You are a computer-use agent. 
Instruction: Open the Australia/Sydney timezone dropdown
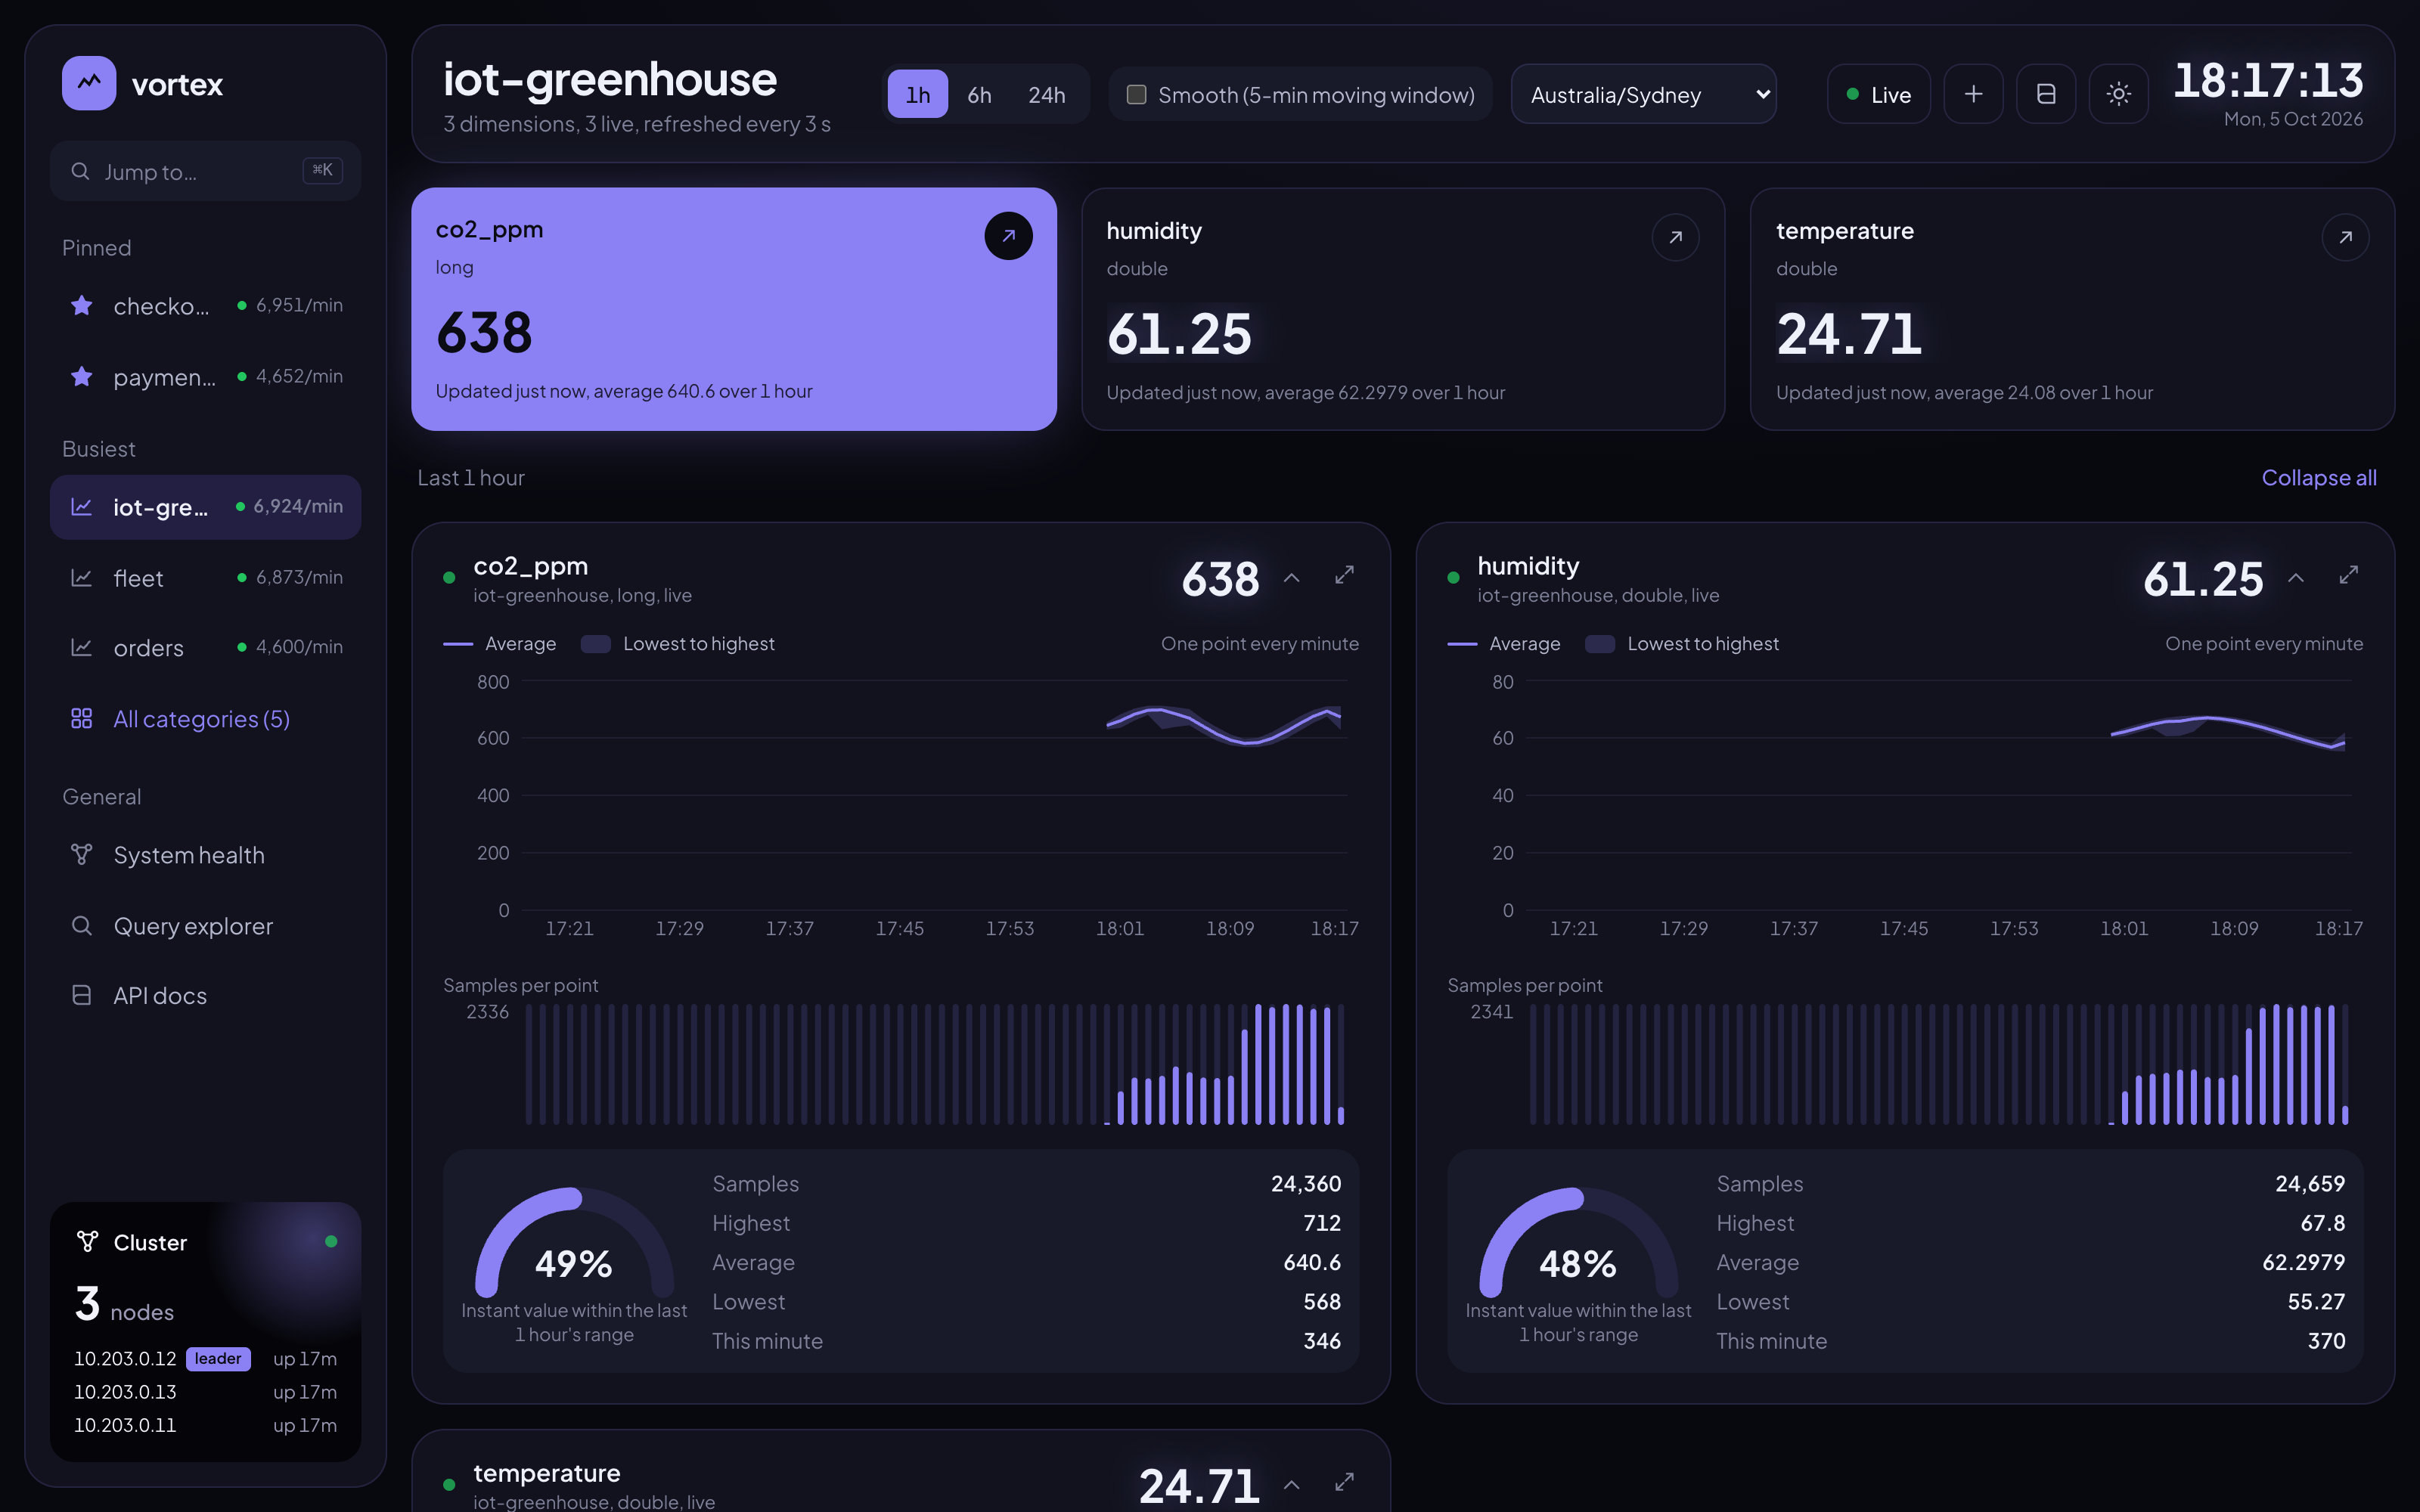[1643, 94]
